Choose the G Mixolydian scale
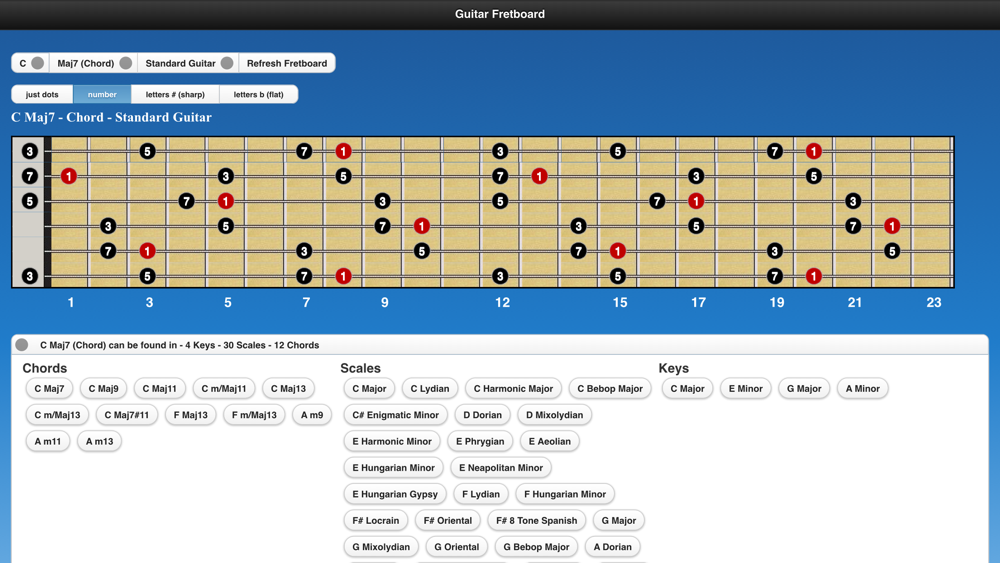This screenshot has width=1000, height=563. (x=381, y=546)
